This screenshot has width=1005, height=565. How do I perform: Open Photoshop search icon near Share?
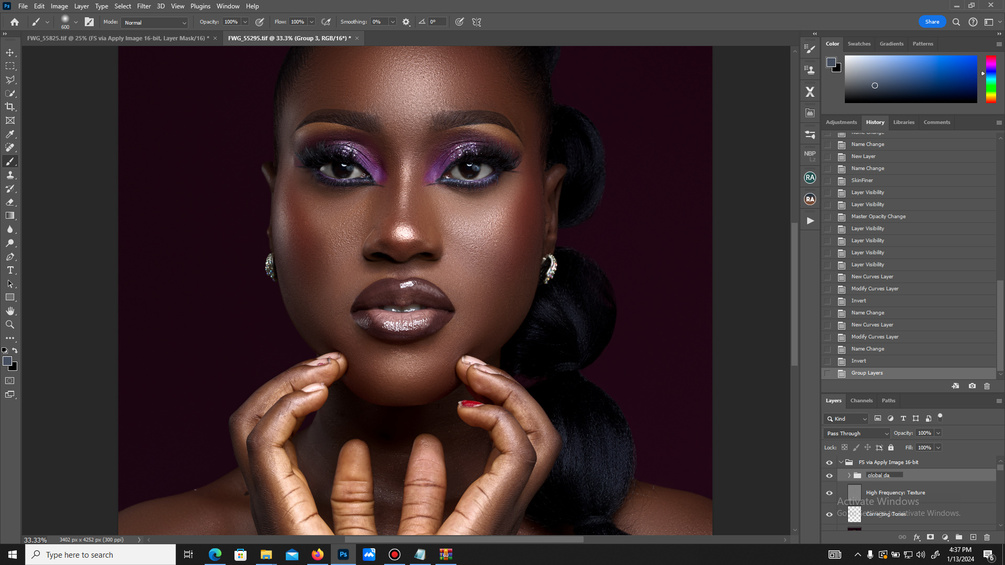pos(956,22)
